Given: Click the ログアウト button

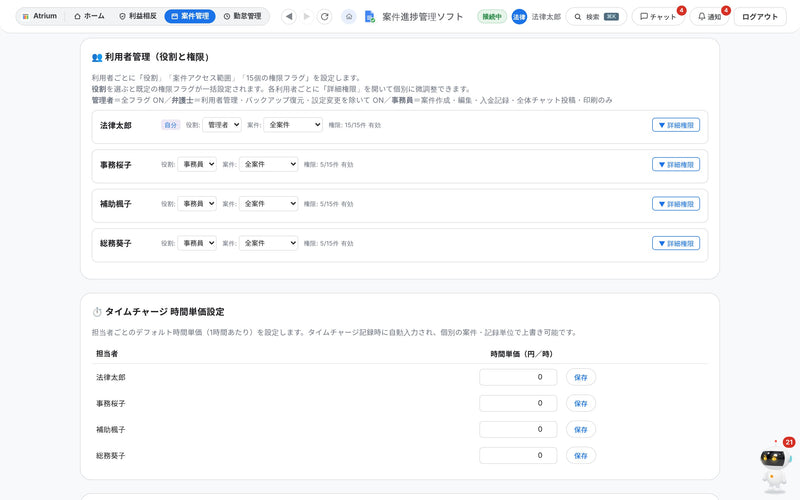Looking at the screenshot, I should (x=760, y=17).
